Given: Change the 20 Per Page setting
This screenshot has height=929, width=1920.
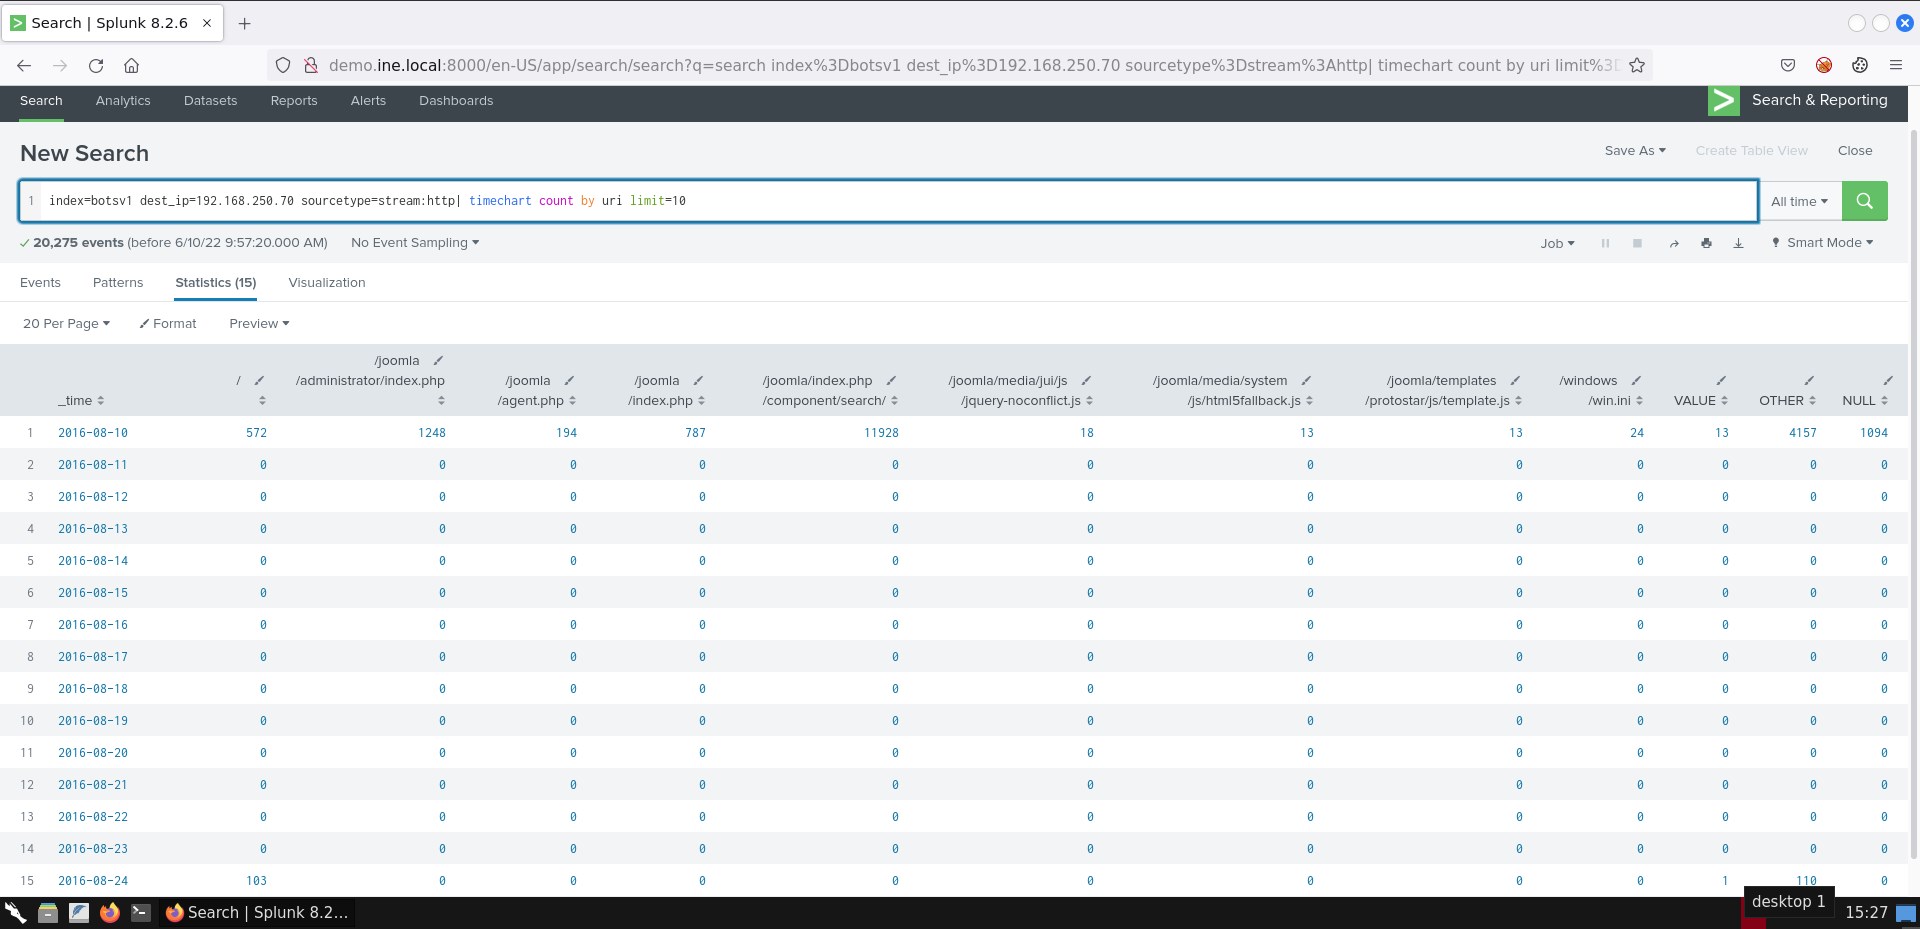Looking at the screenshot, I should point(66,324).
